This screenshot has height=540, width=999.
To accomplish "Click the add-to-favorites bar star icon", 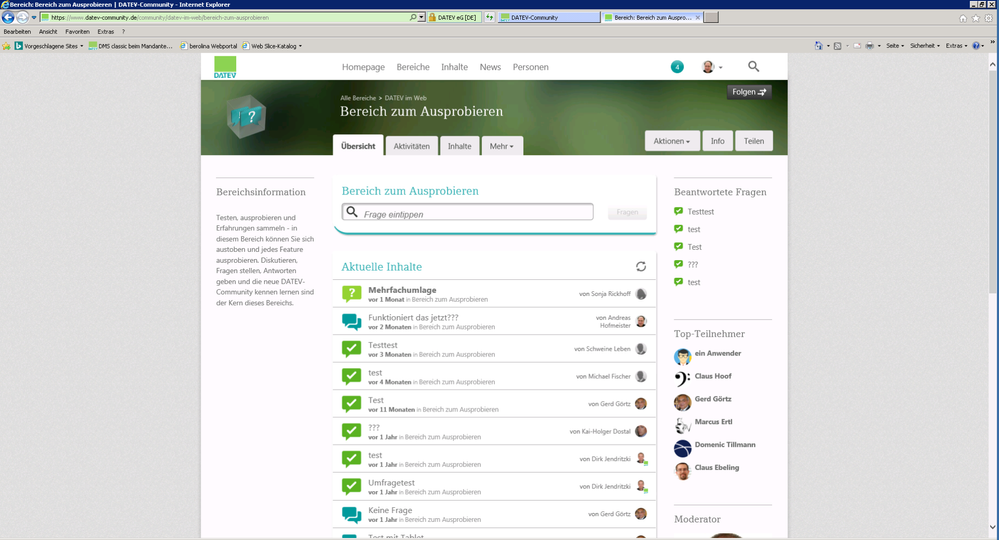I will [6, 46].
